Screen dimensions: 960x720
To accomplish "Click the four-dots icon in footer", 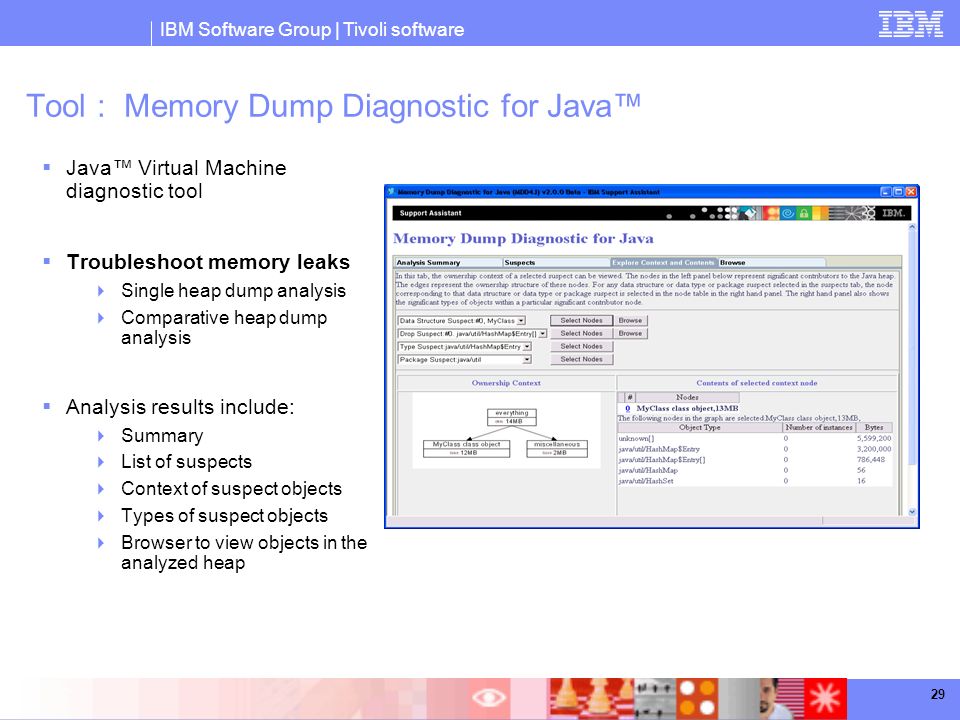I will [697, 699].
